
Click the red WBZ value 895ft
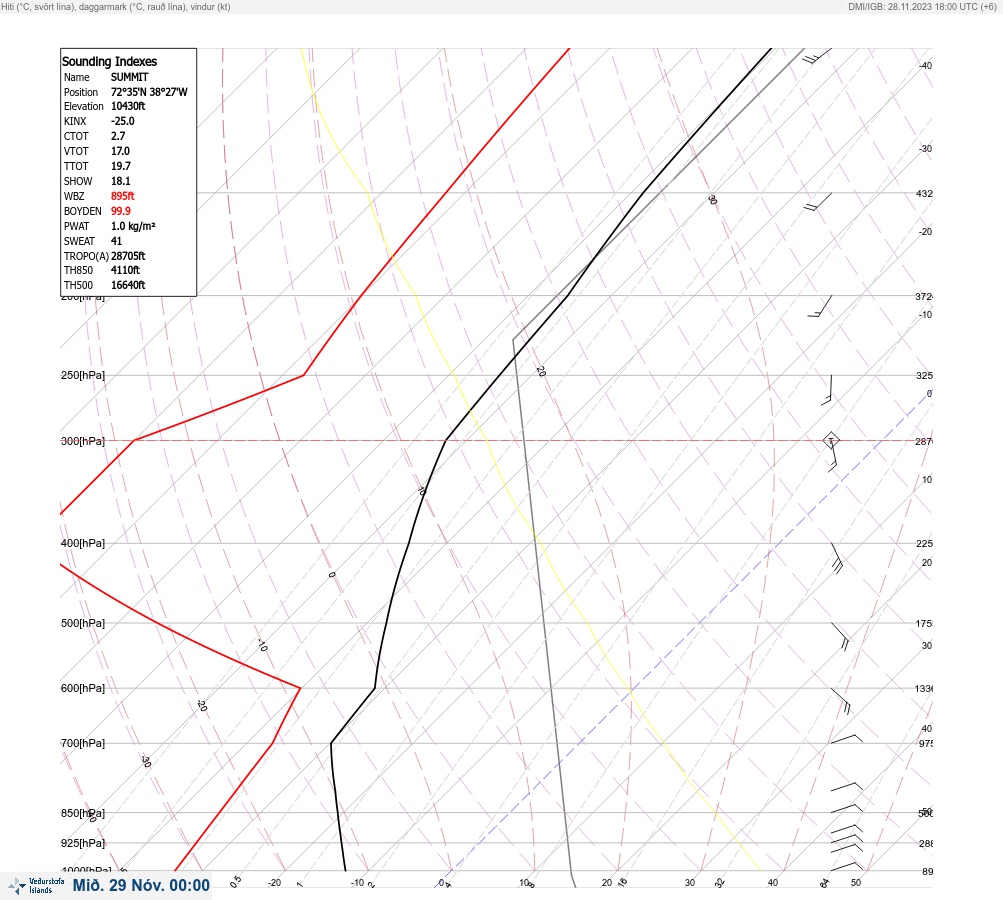[123, 196]
